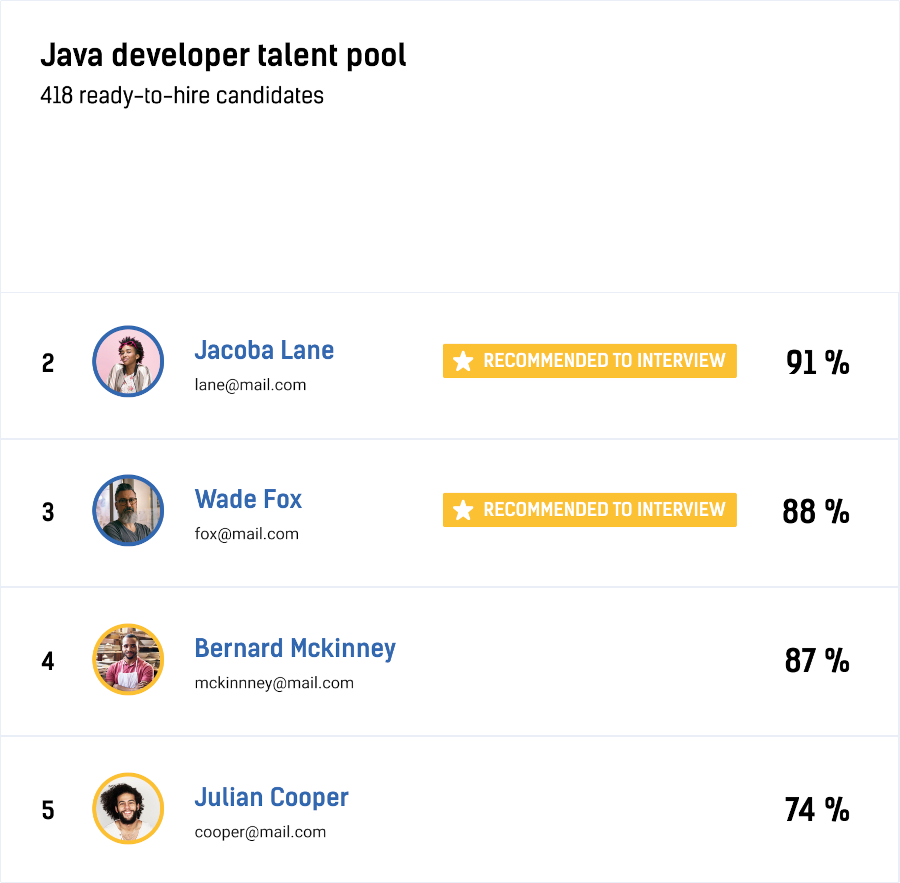The height and width of the screenshot is (883, 900).
Task: Click email mckinnney@mail.com
Action: click(274, 683)
